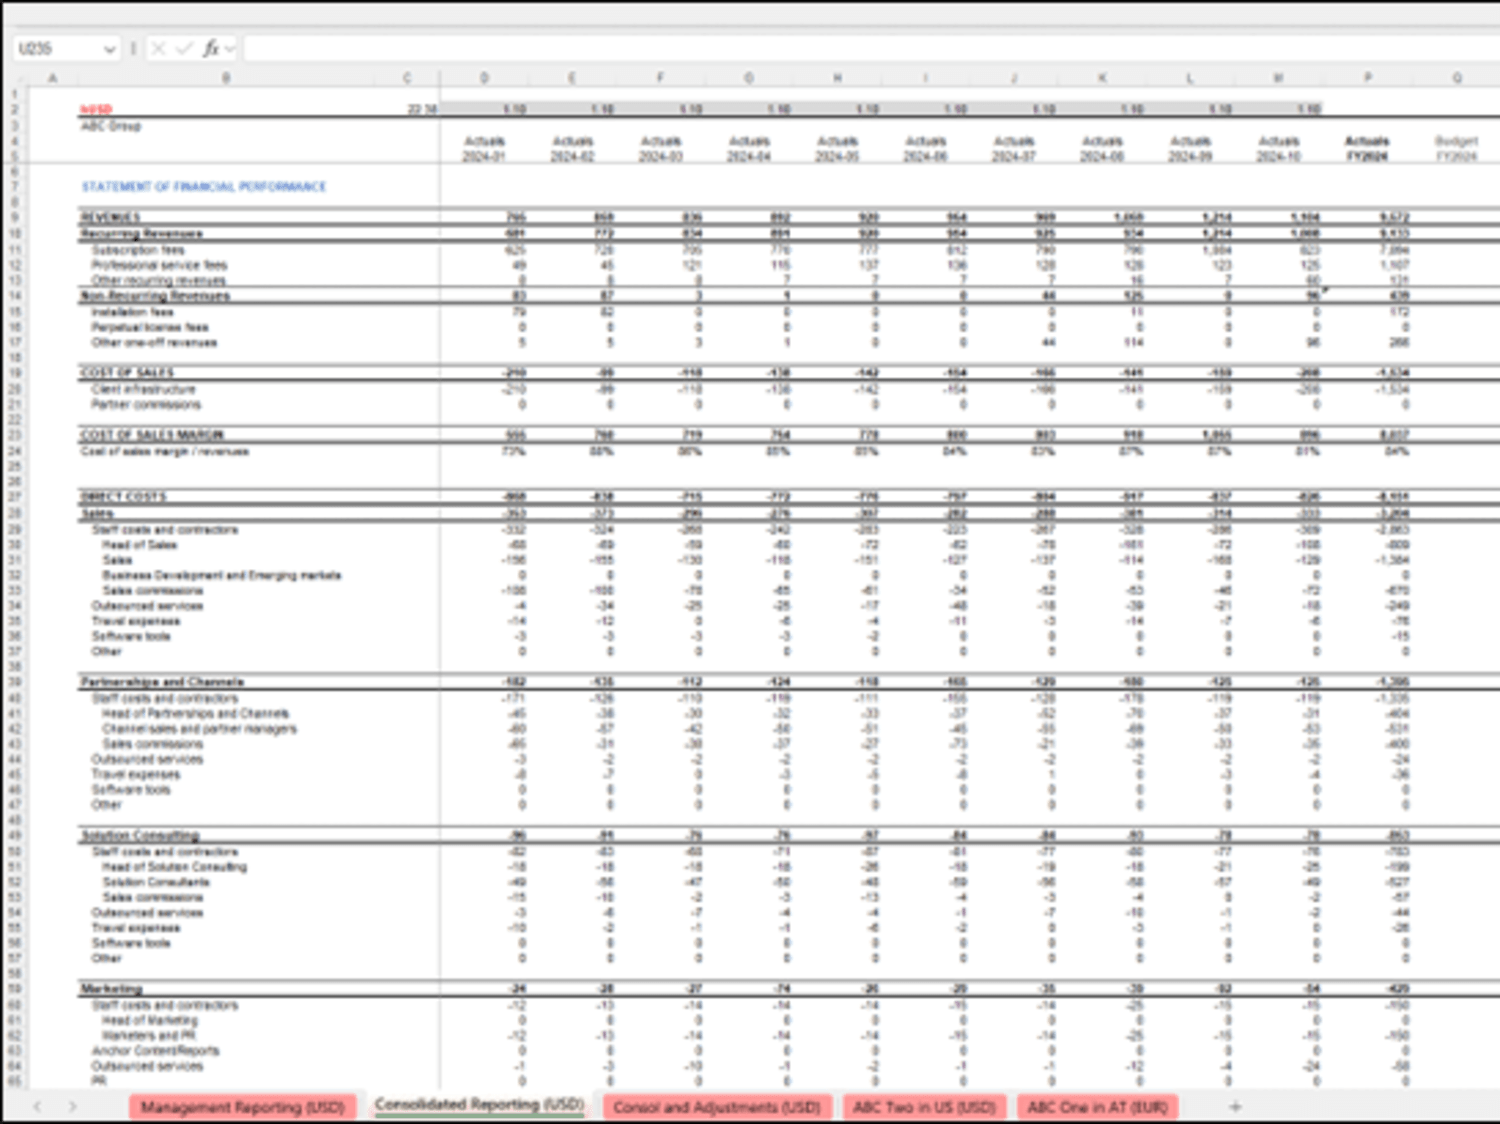Select column P header

point(1368,77)
